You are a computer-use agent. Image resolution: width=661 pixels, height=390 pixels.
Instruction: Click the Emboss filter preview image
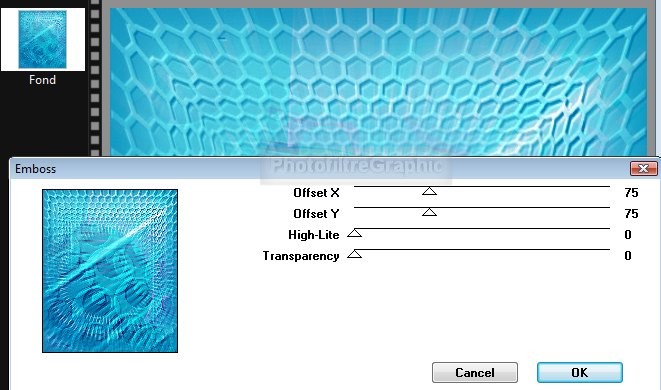(110, 271)
